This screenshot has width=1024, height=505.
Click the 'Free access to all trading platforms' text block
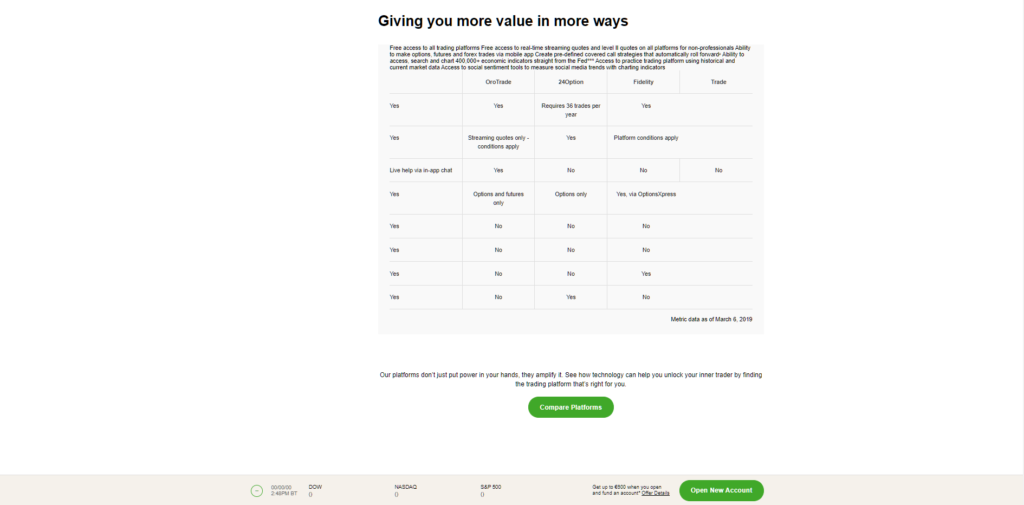click(x=571, y=57)
